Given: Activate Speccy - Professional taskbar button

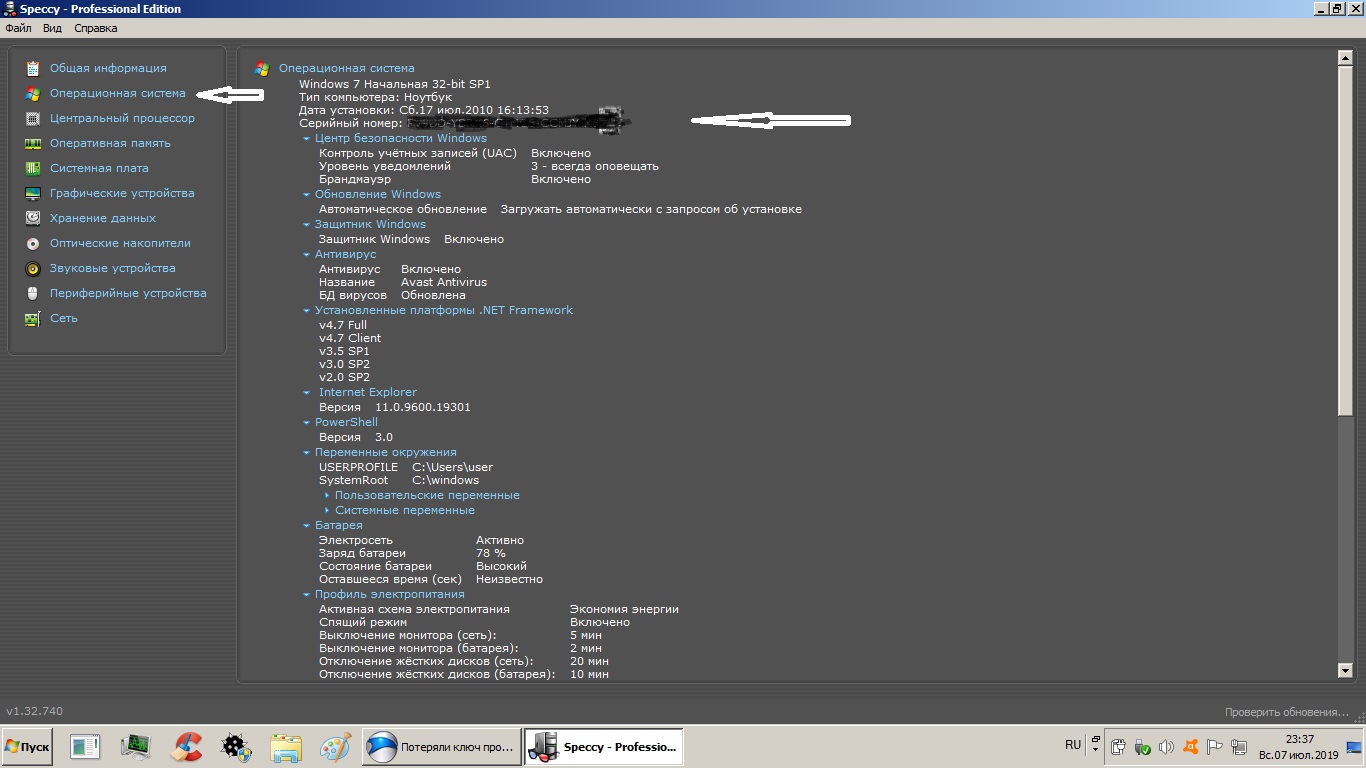Looking at the screenshot, I should 603,747.
